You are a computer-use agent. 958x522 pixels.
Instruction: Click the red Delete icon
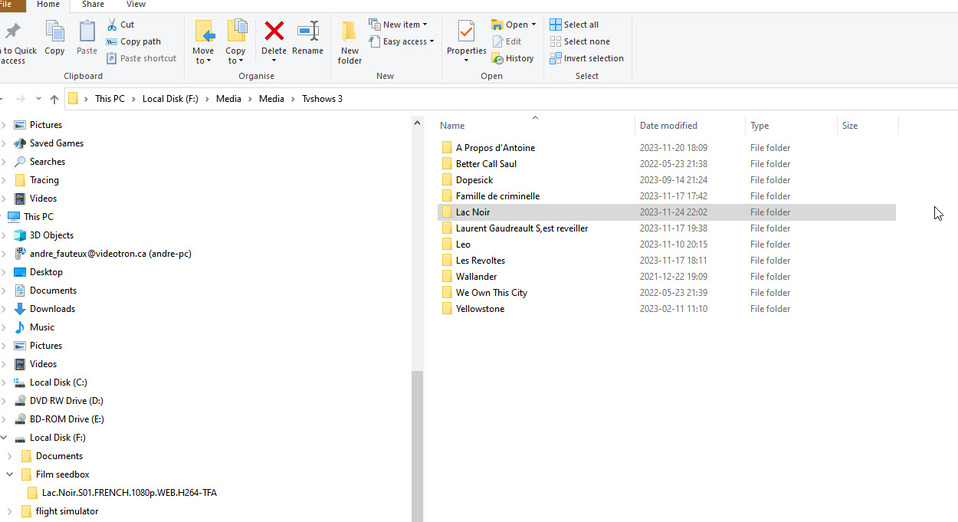pyautogui.click(x=274, y=31)
